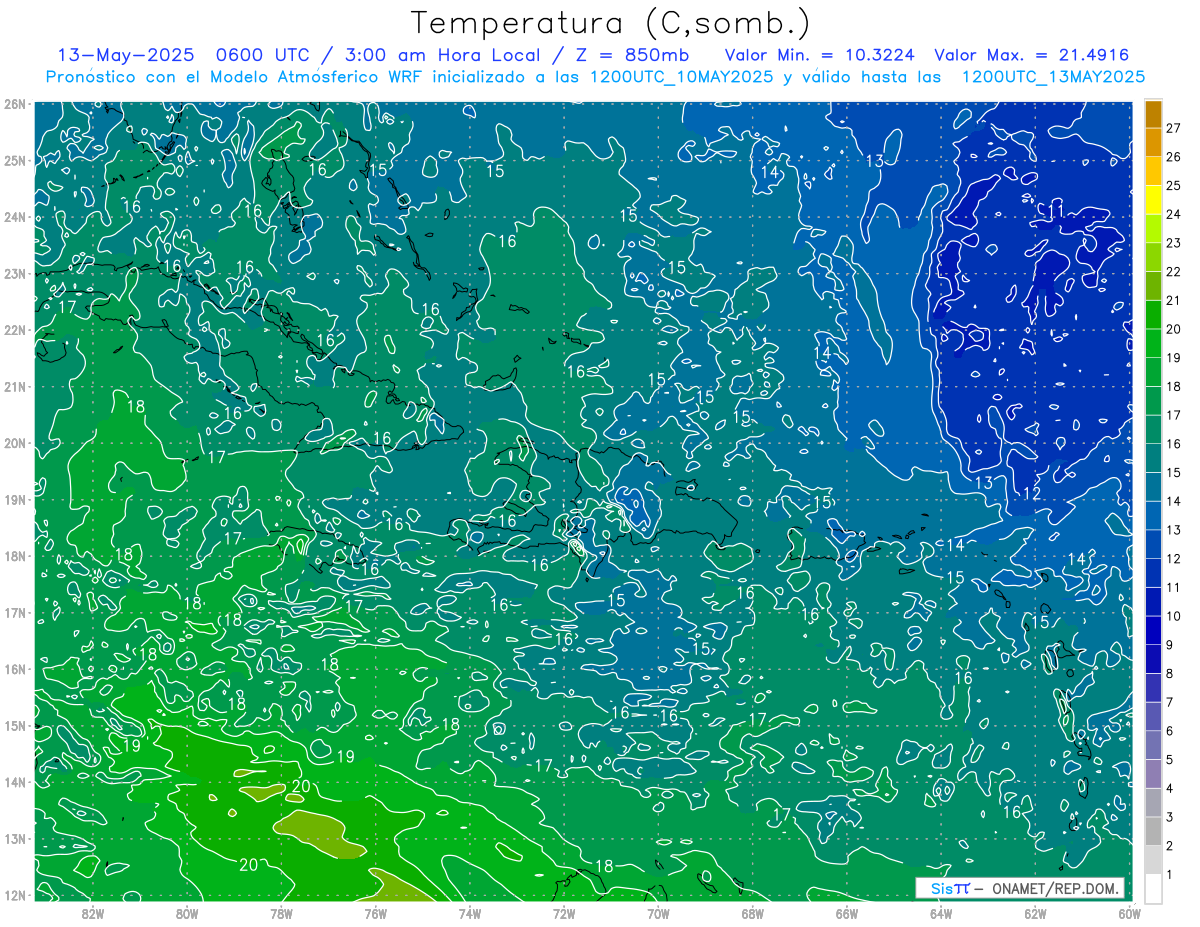Click the "80W" longitude axis label

point(187,912)
